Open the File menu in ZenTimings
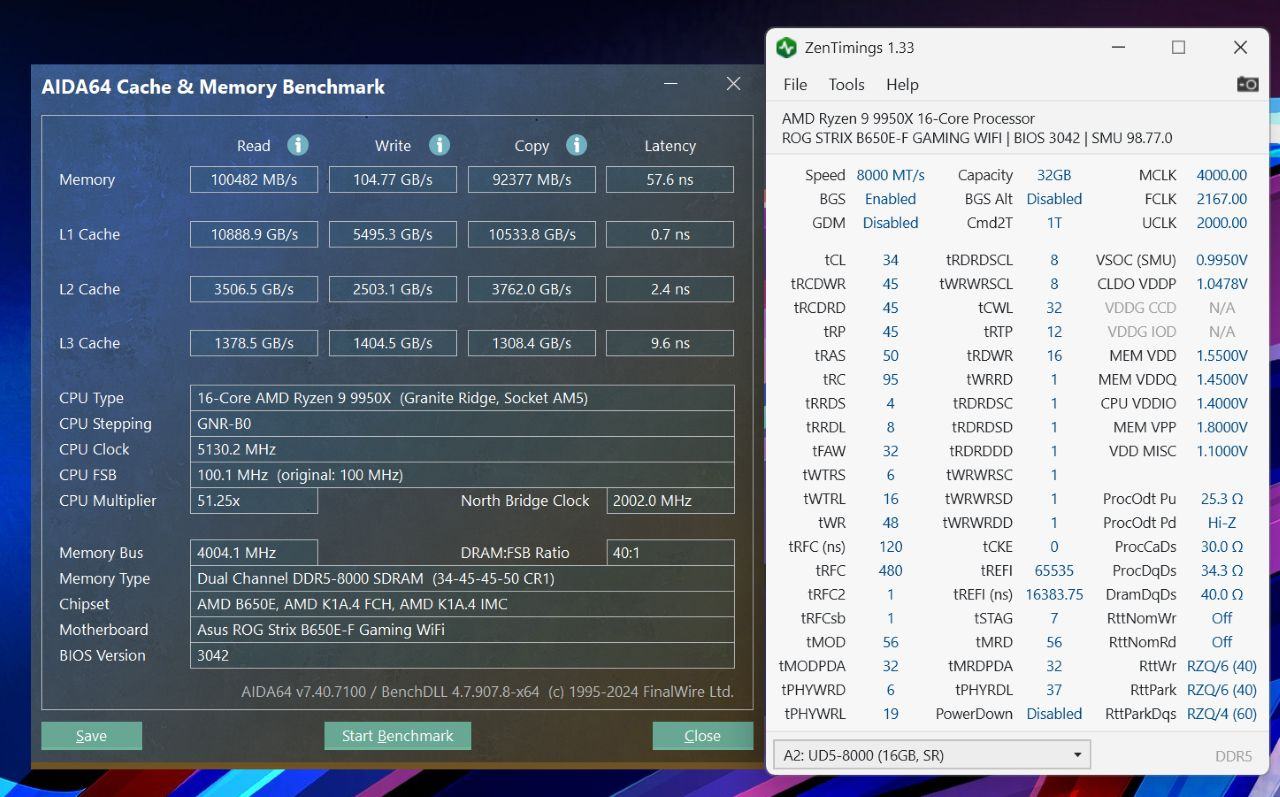This screenshot has height=797, width=1280. click(x=795, y=85)
